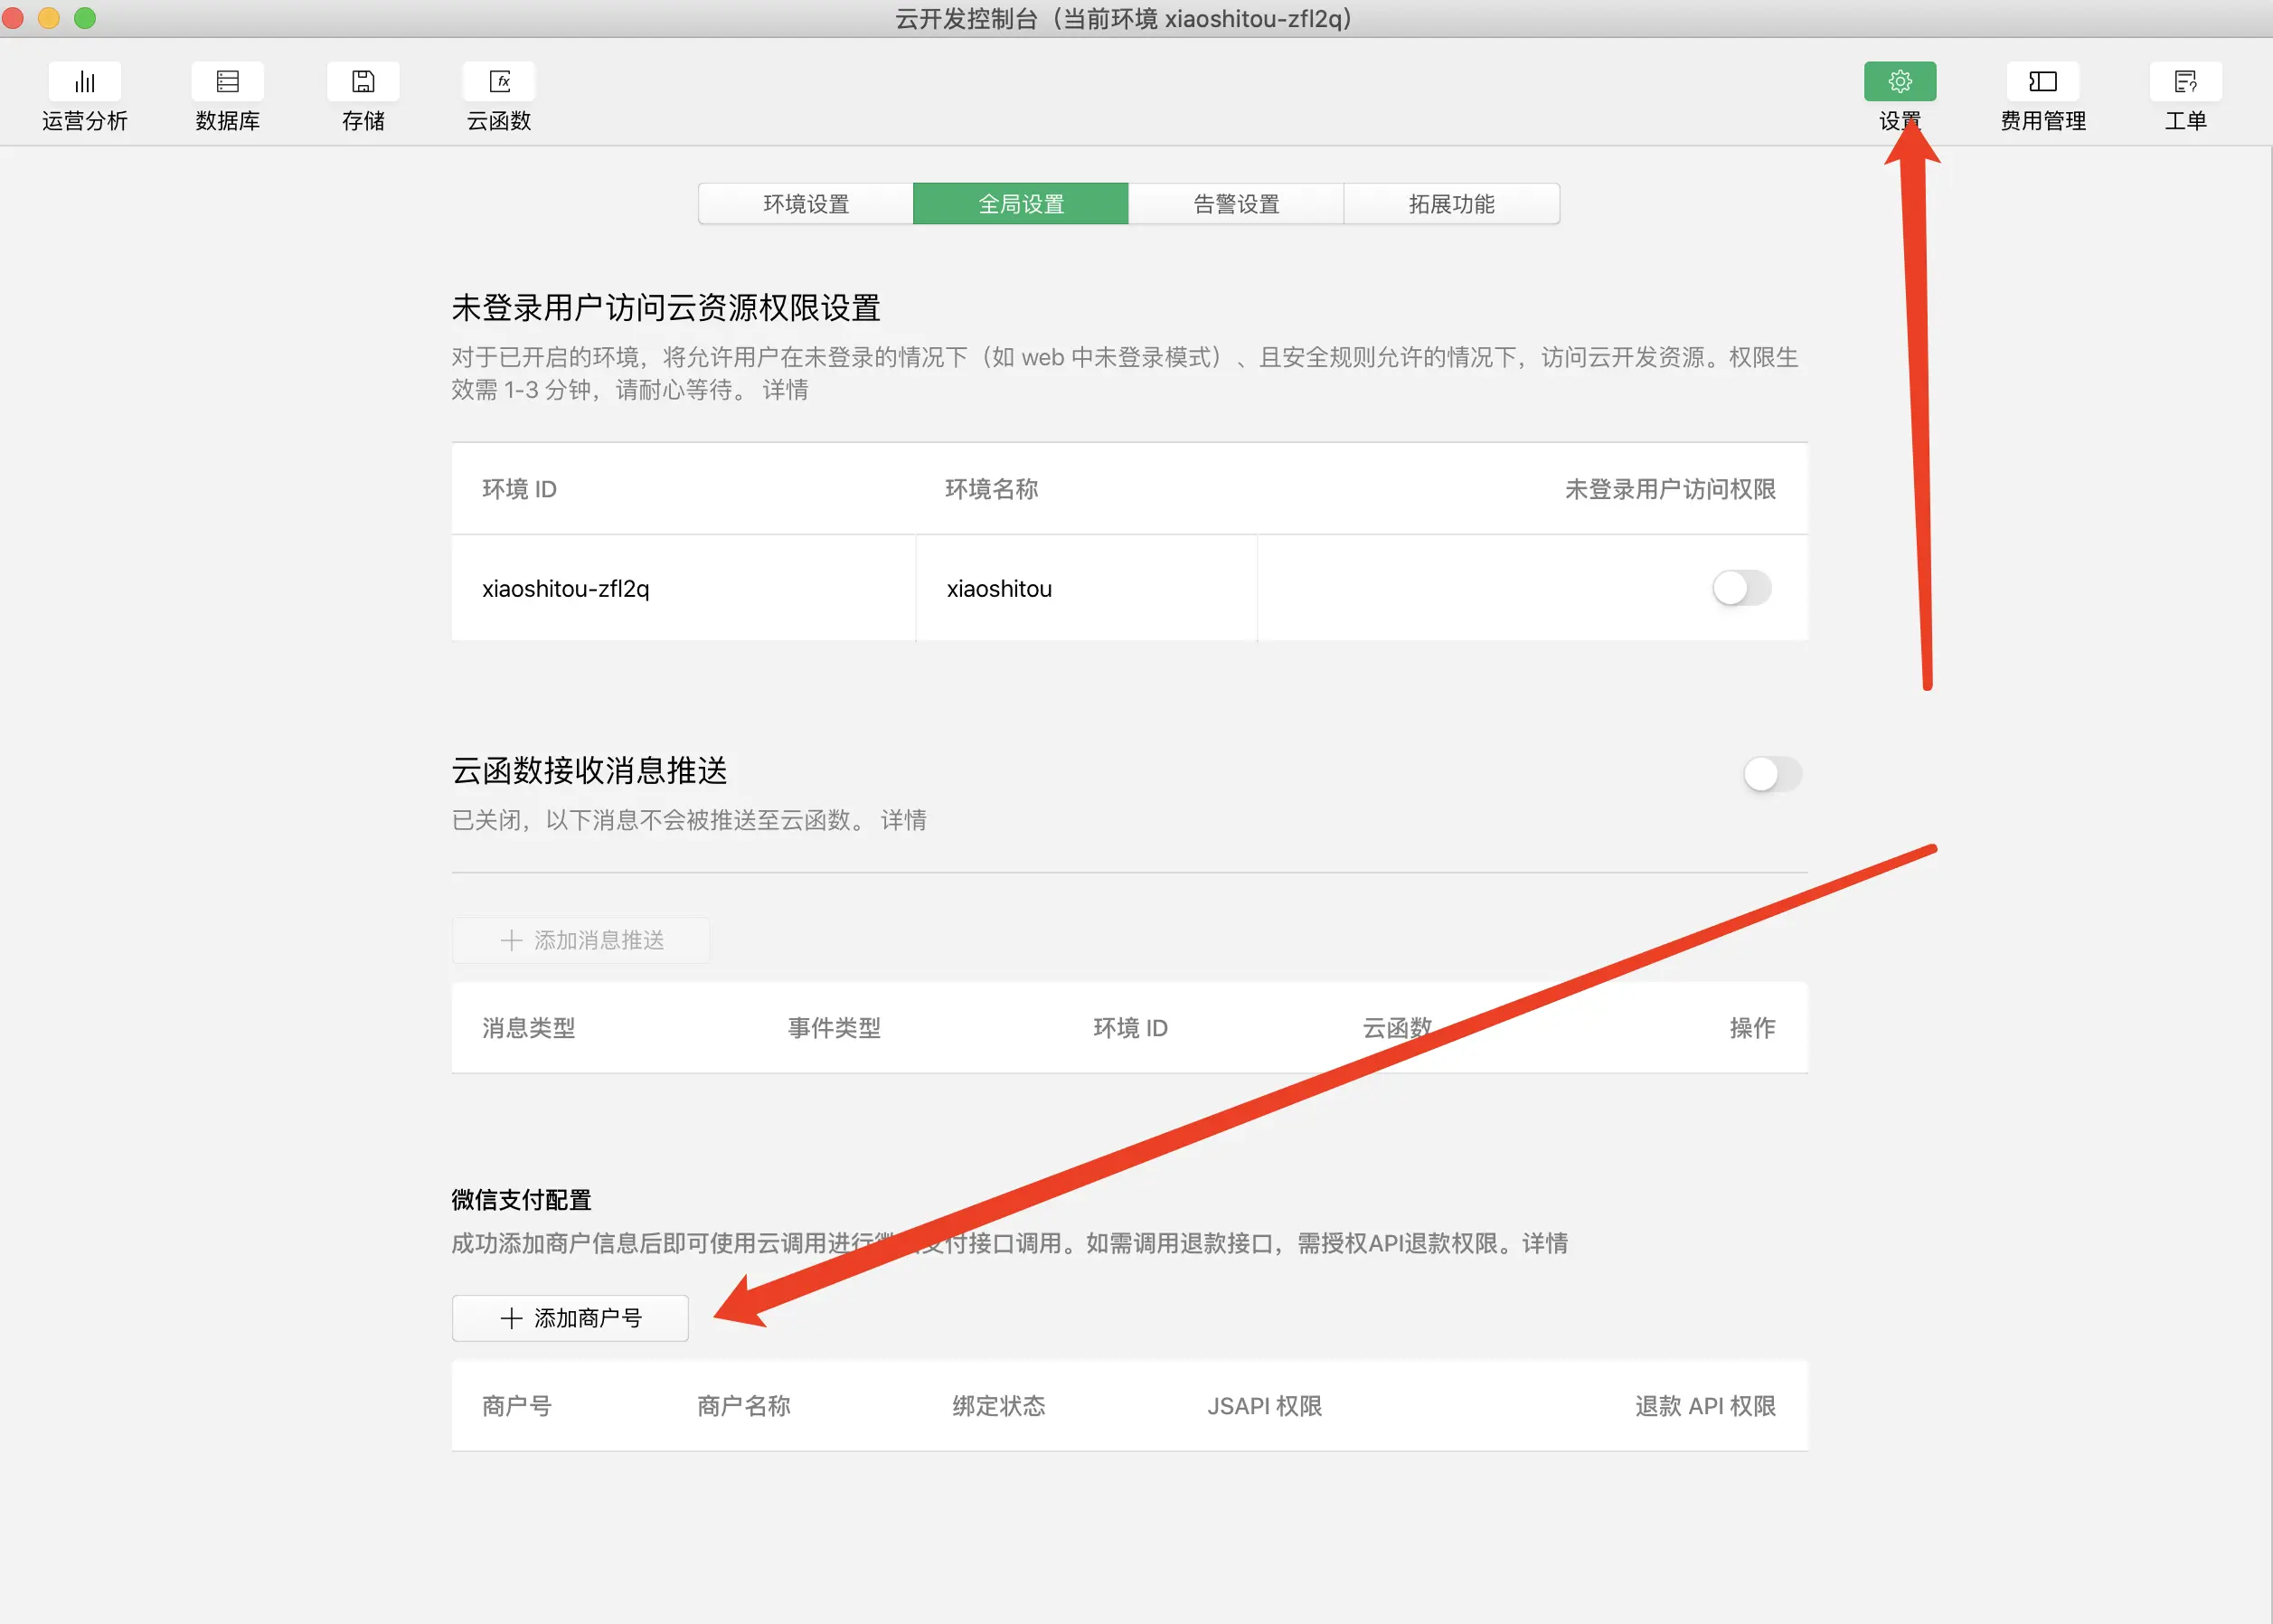This screenshot has width=2273, height=1624.
Task: Open the 数据库 database icon
Action: pos(227,82)
